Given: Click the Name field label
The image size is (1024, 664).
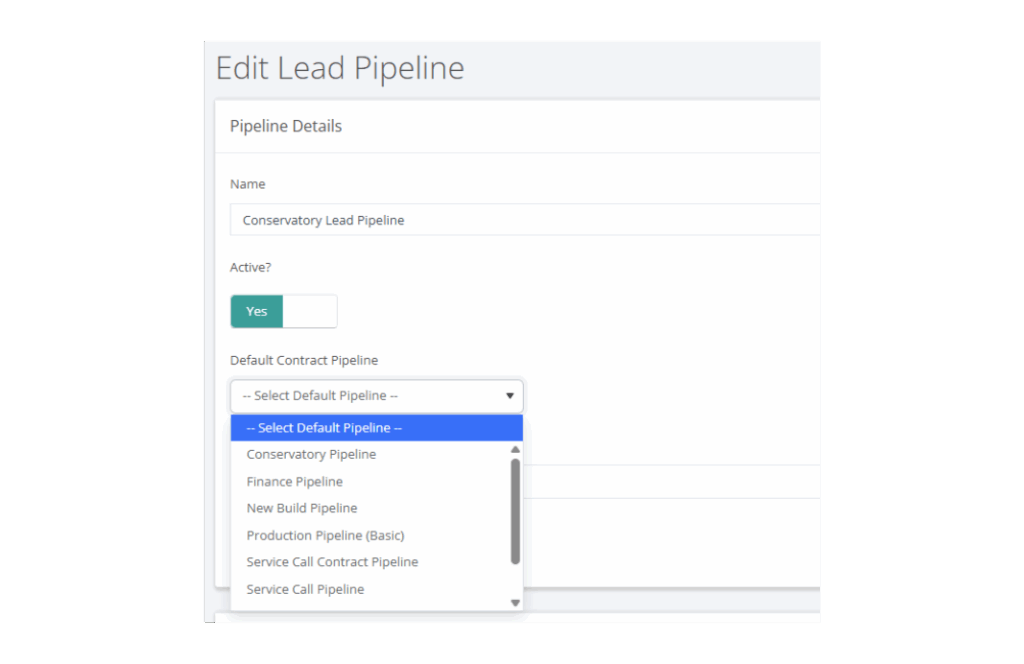Looking at the screenshot, I should pyautogui.click(x=248, y=184).
